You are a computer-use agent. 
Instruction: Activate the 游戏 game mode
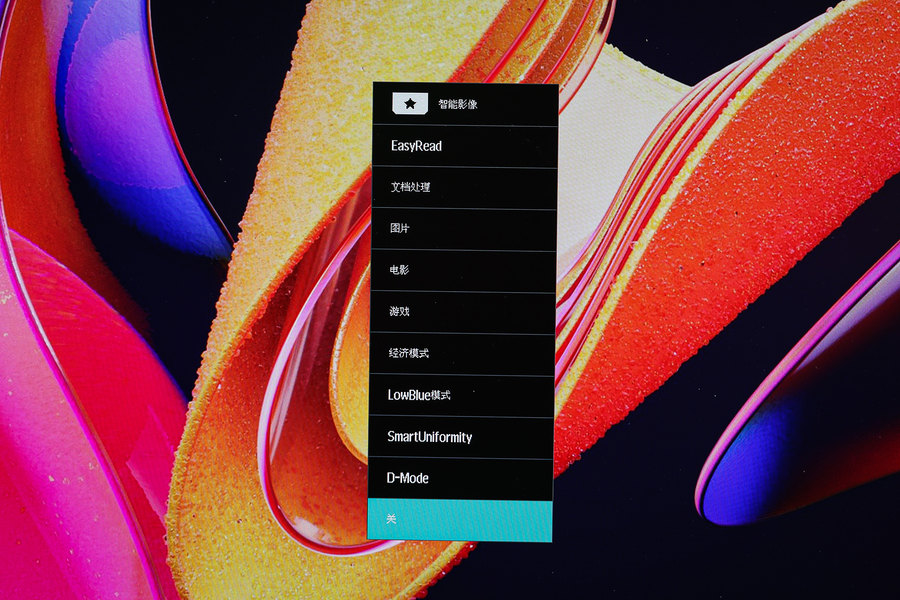coord(400,312)
